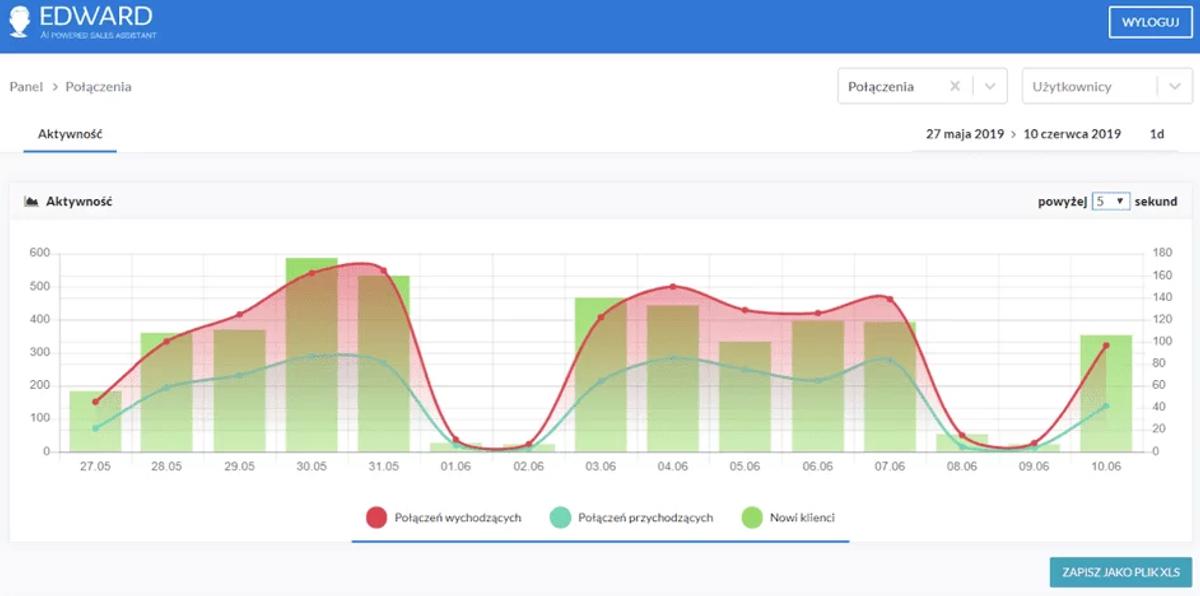Image resolution: width=1200 pixels, height=596 pixels.
Task: Click the red Połączeń wychodzących legend circle
Action: [x=376, y=517]
